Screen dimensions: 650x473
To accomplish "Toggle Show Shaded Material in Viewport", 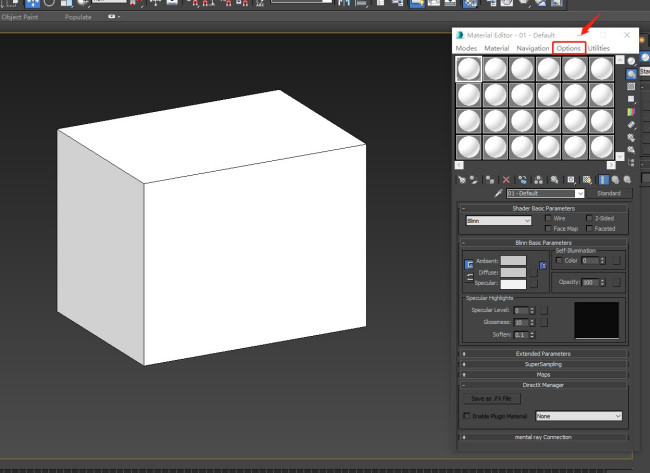I will [x=587, y=179].
